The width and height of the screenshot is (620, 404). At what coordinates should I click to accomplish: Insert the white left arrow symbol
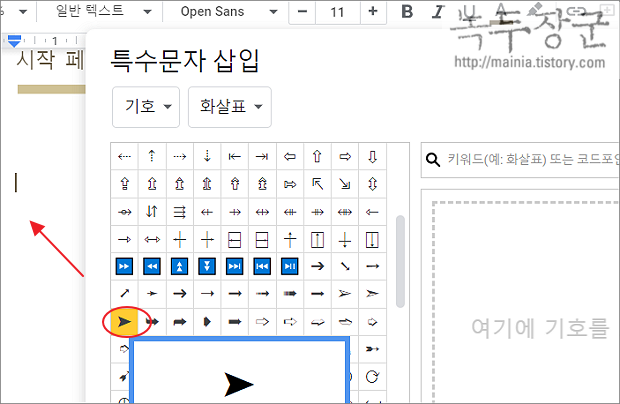[x=290, y=157]
